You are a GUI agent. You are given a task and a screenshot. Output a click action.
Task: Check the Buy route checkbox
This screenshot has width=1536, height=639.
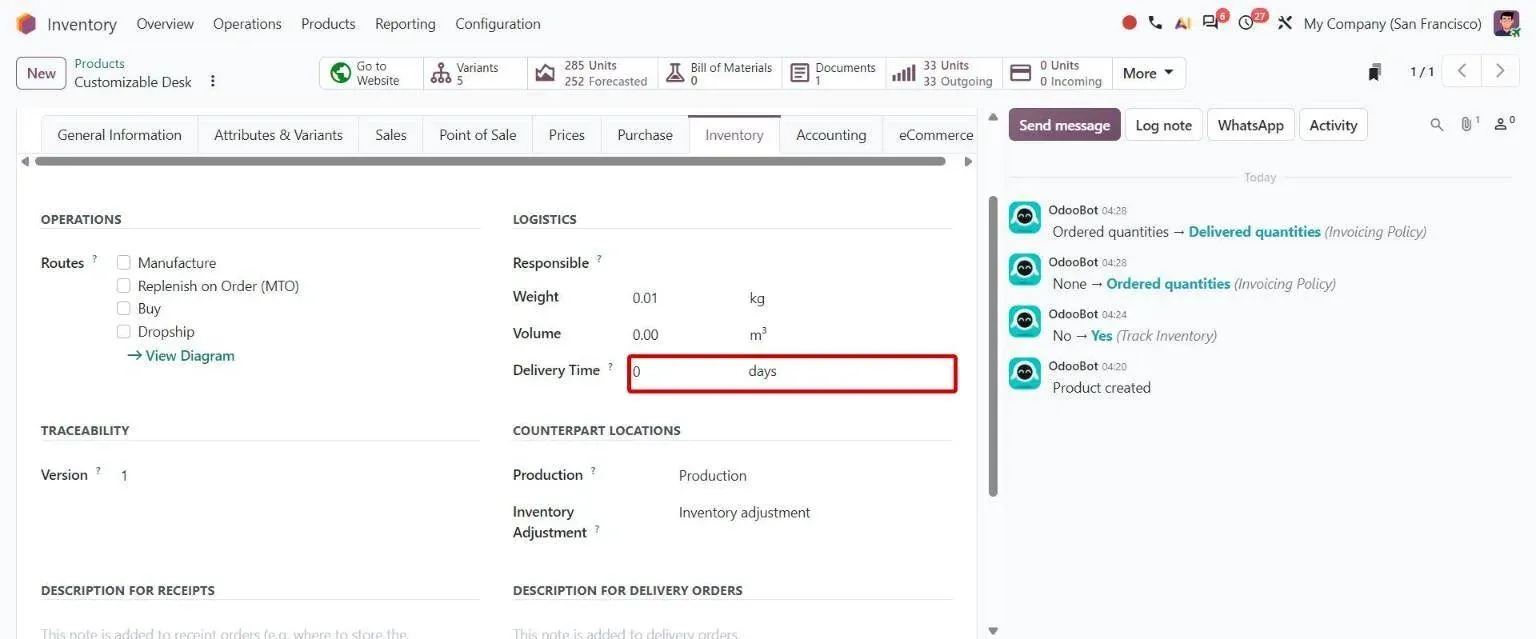[124, 309]
